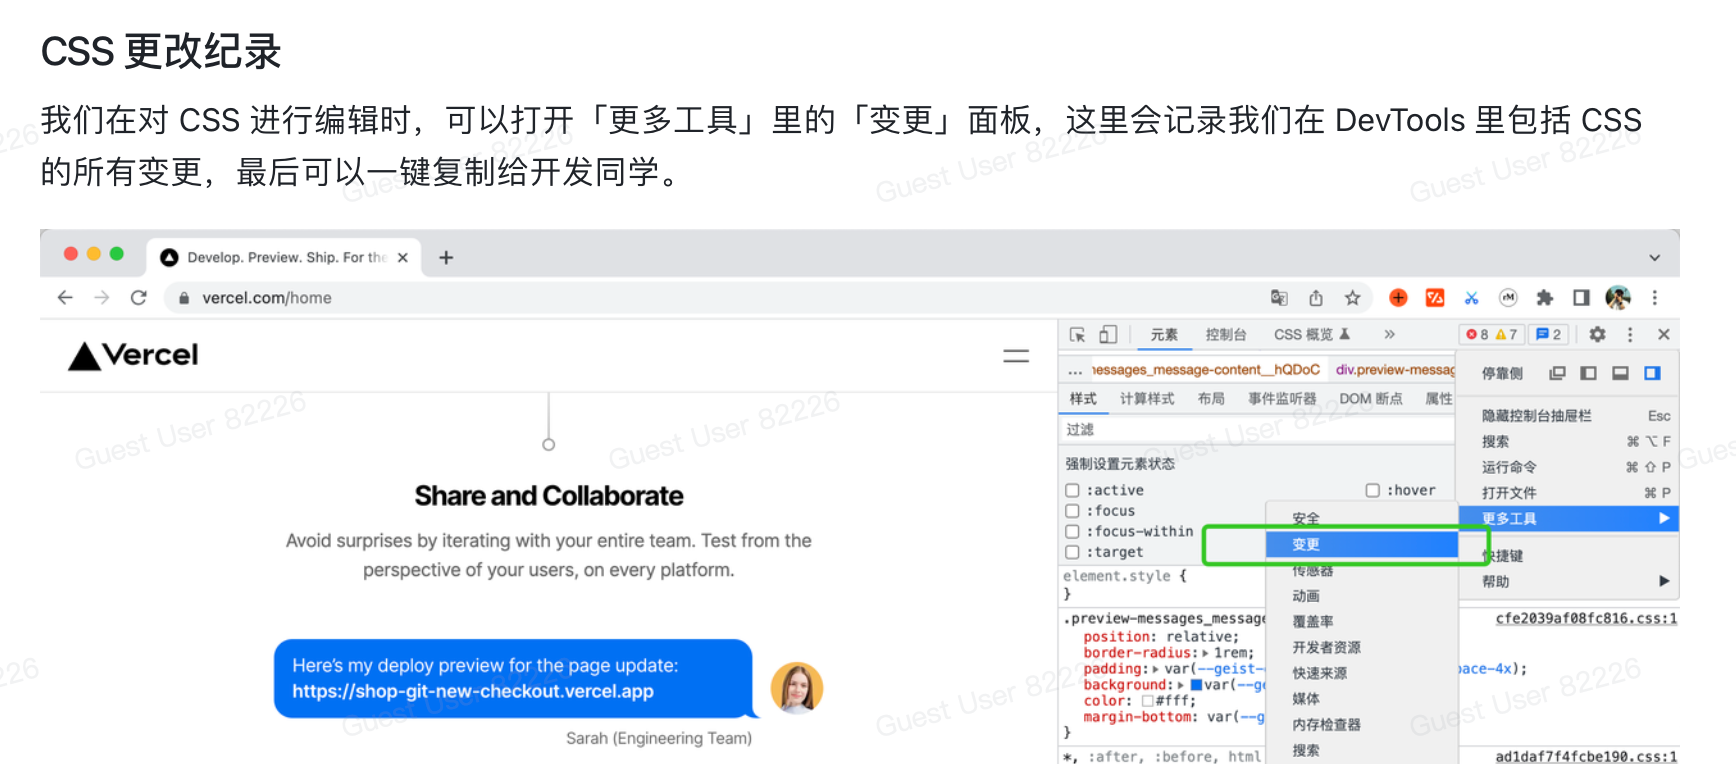Click Sarah's avatar photo

797,688
